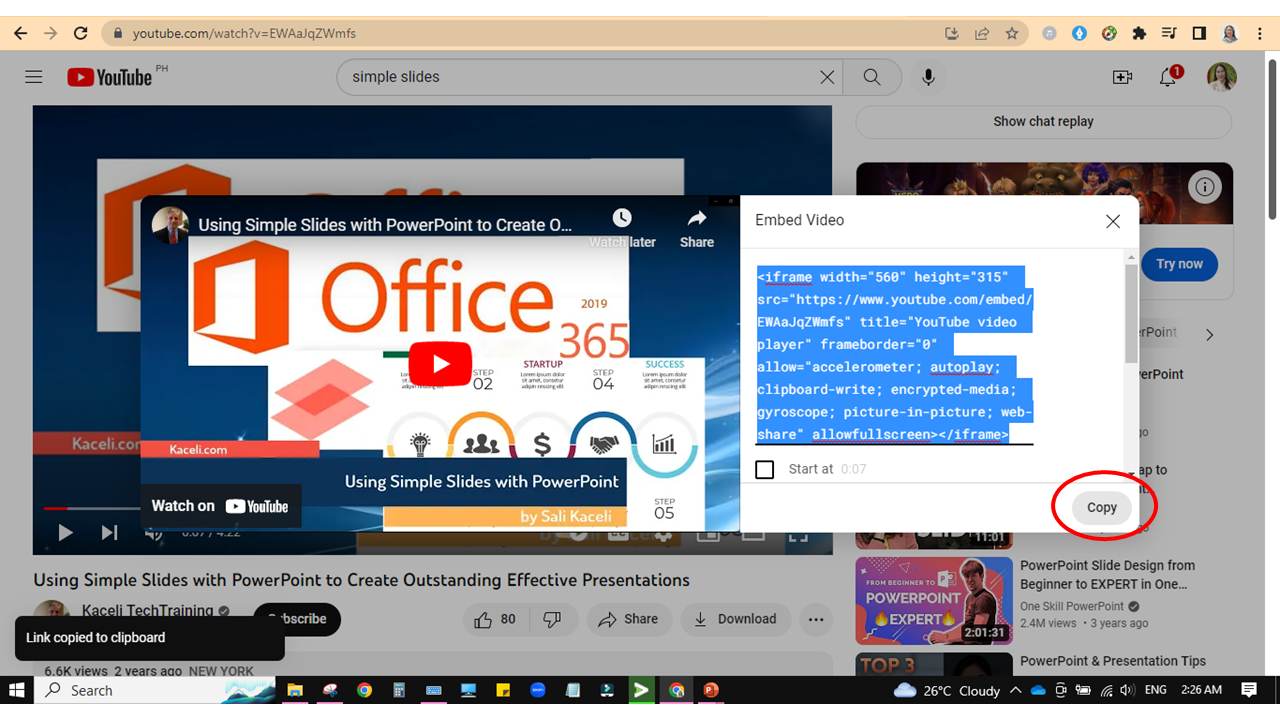Open Chrome extensions puzzle icon
This screenshot has height=720, width=1280.
click(x=1139, y=33)
